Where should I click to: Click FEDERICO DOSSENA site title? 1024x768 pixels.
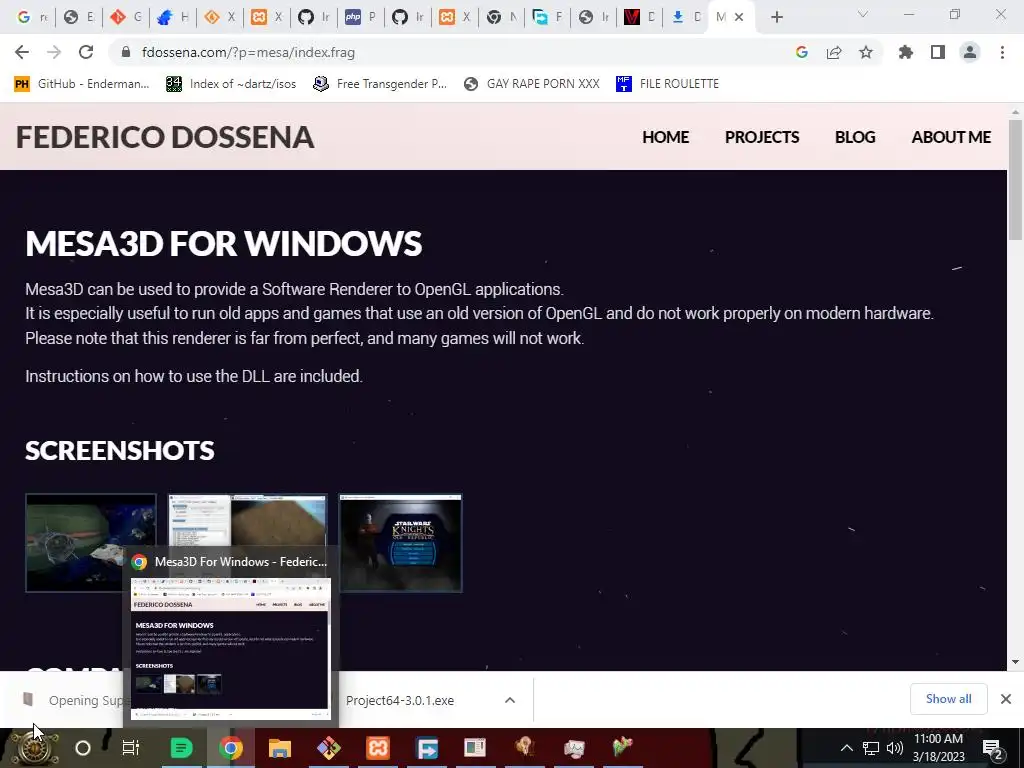pos(165,137)
